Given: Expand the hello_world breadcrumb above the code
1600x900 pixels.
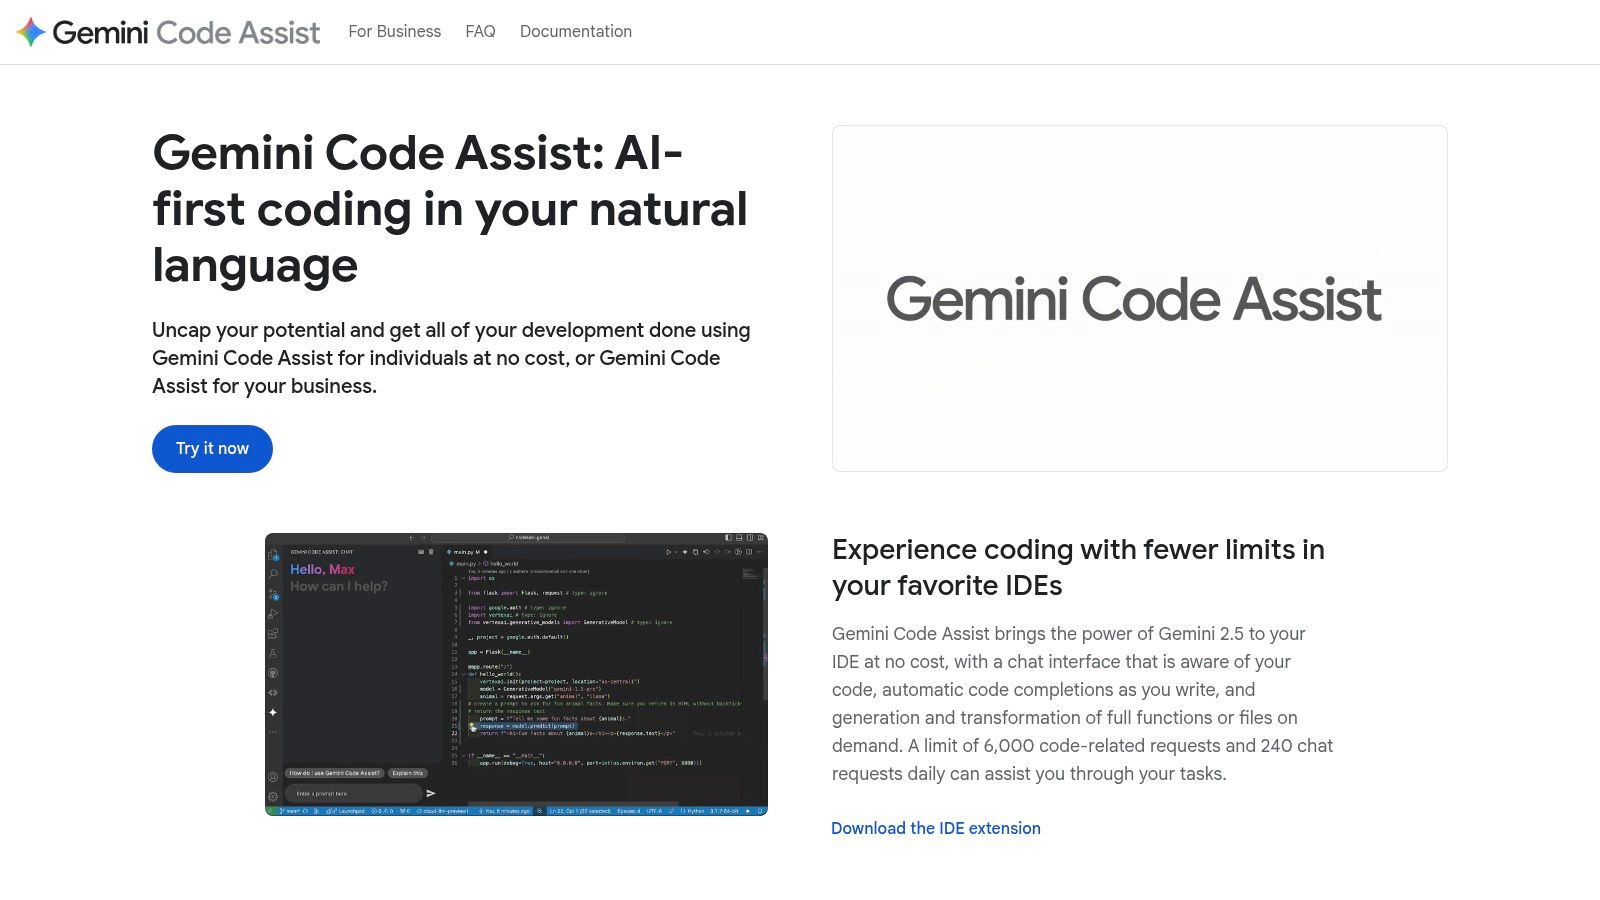Looking at the screenshot, I should point(504,563).
